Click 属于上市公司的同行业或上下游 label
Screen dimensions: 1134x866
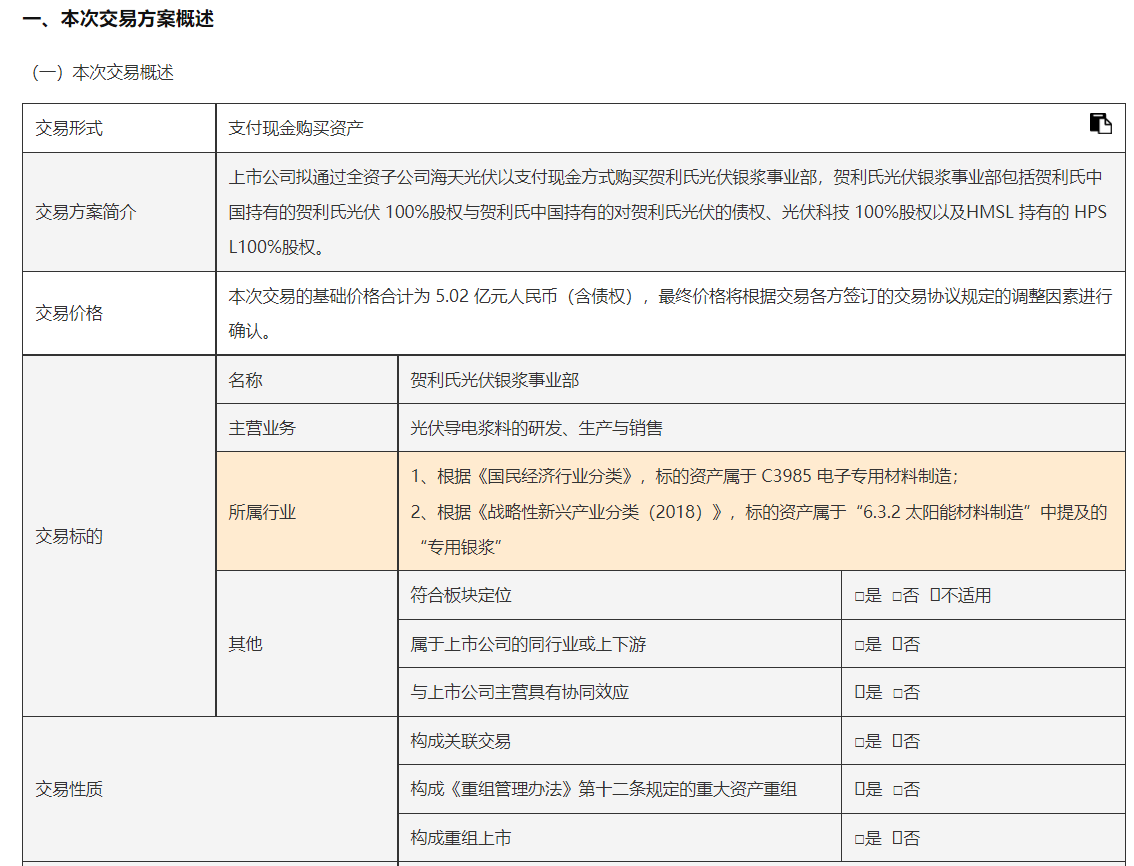pyautogui.click(x=528, y=644)
